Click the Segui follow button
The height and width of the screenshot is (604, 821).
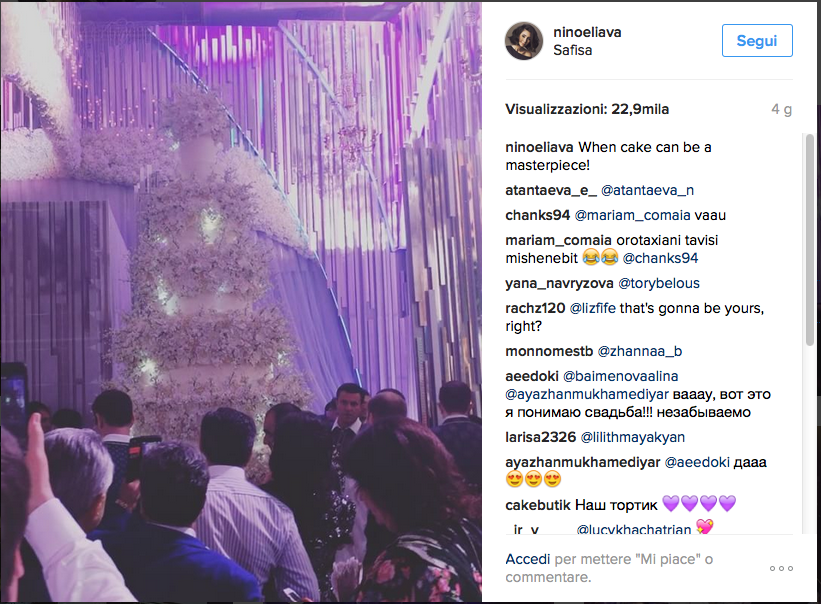pos(757,41)
